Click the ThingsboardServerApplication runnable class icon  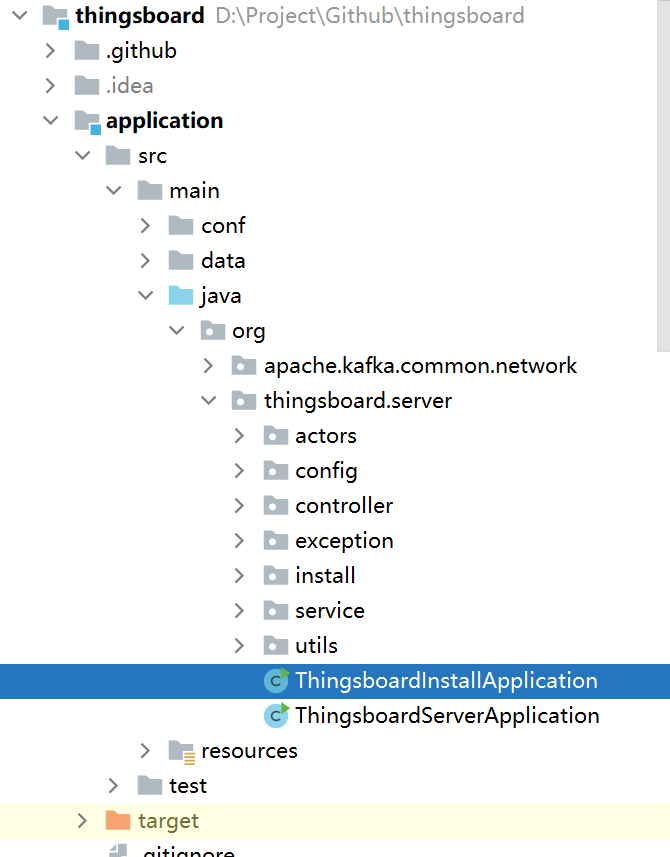tap(276, 715)
